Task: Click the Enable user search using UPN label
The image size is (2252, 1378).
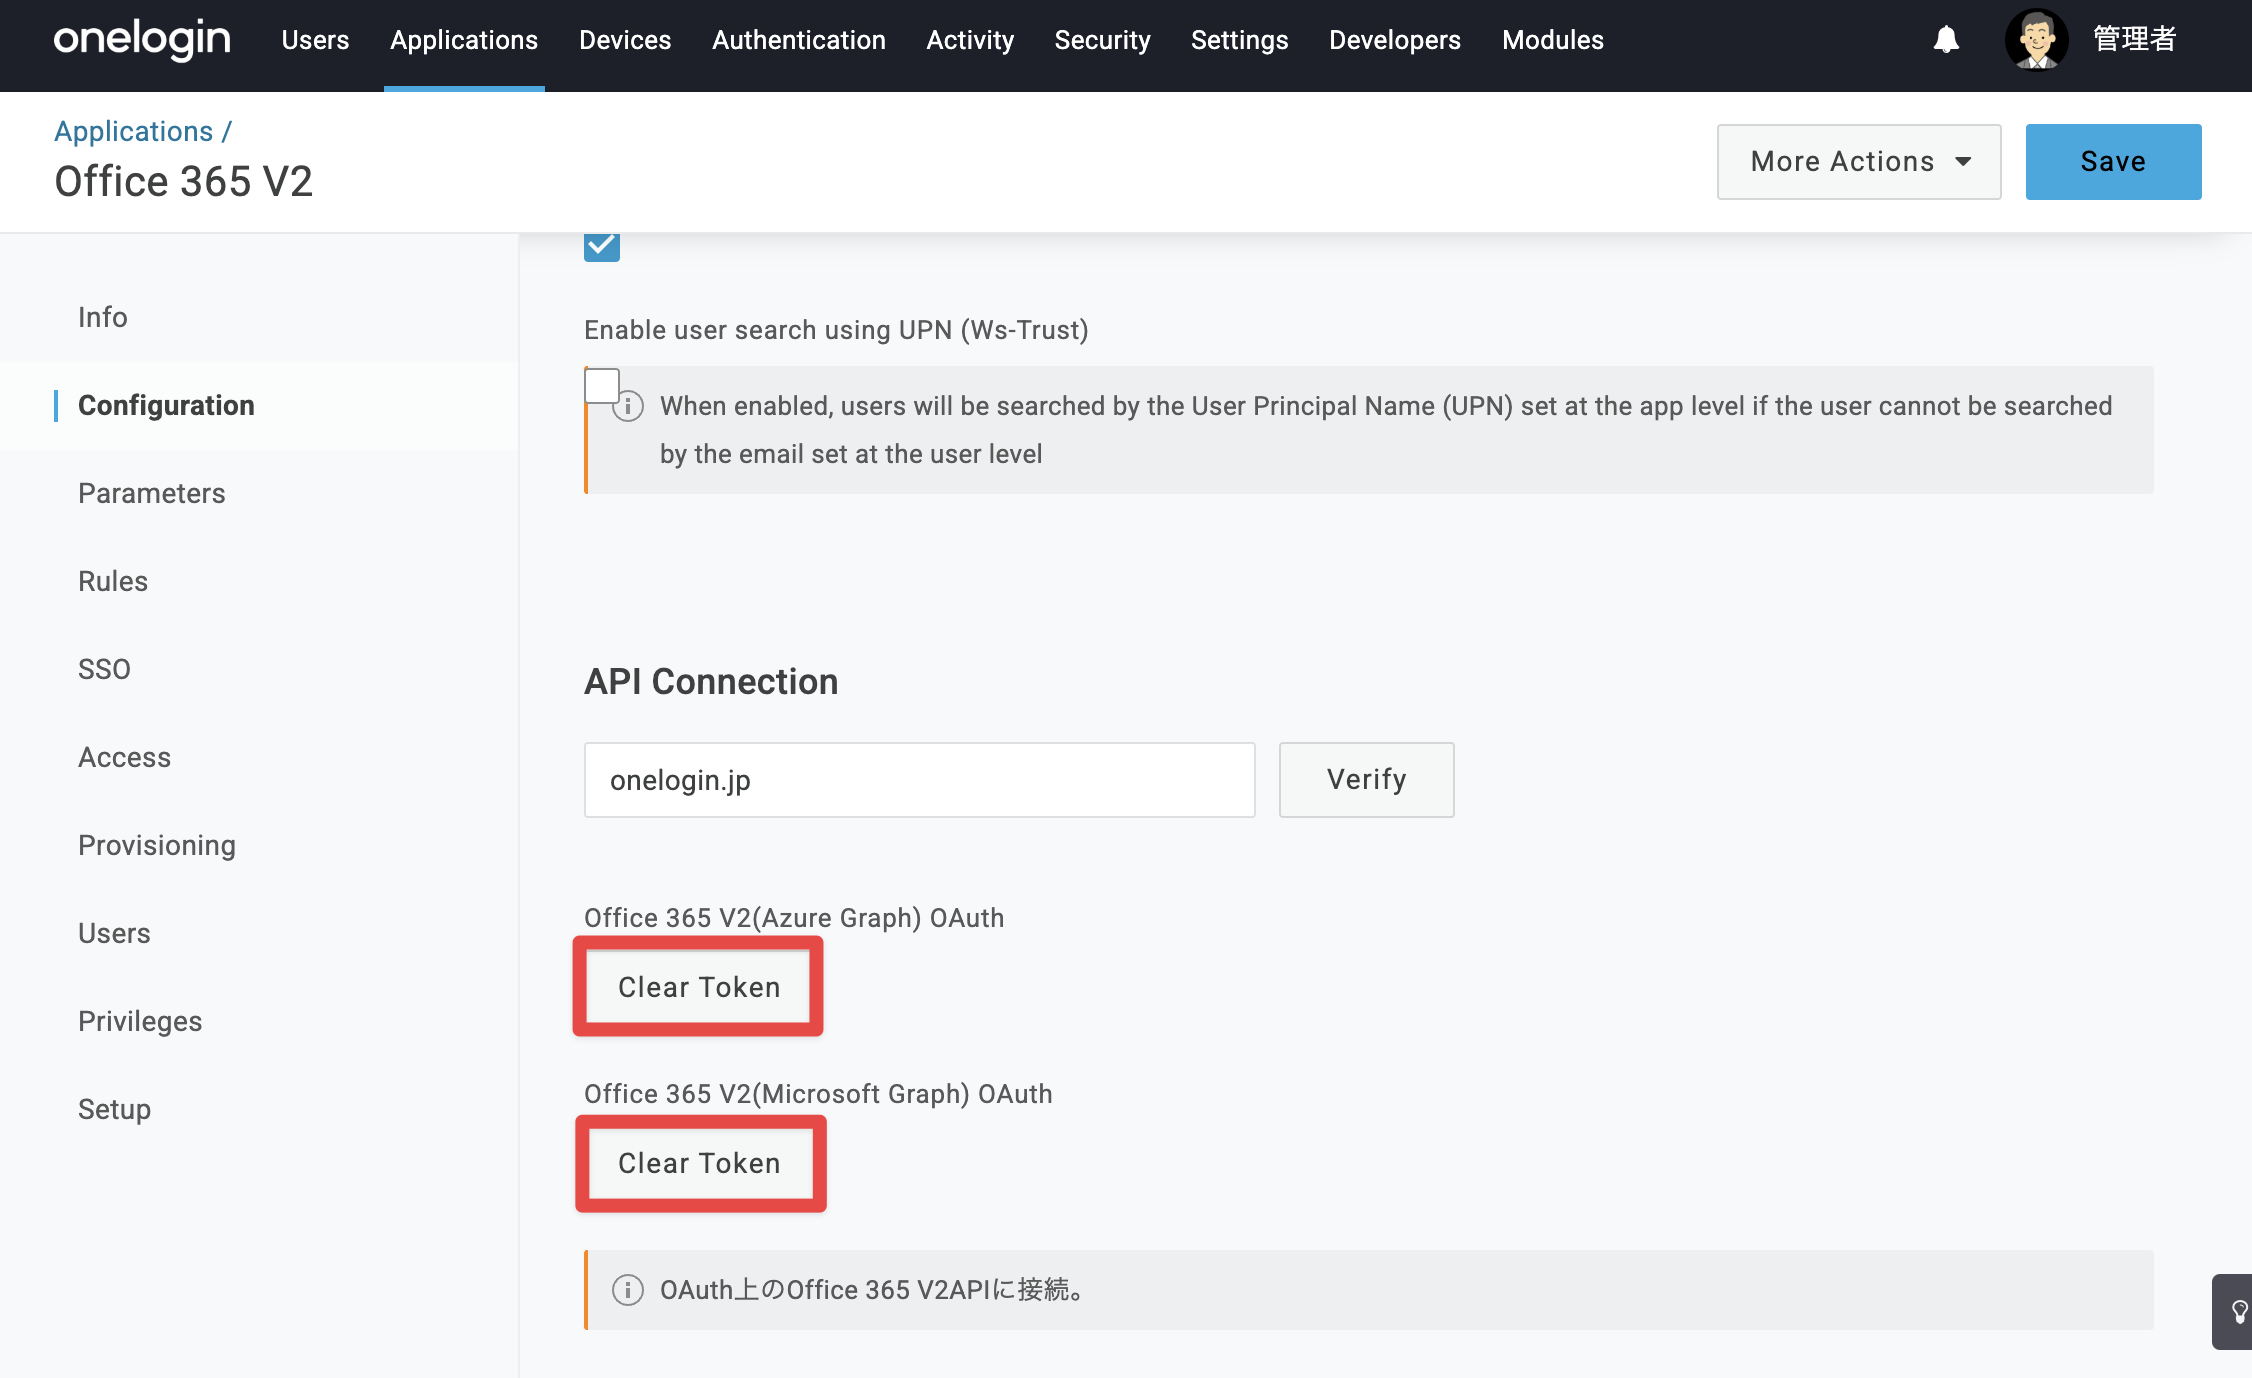Action: point(836,330)
